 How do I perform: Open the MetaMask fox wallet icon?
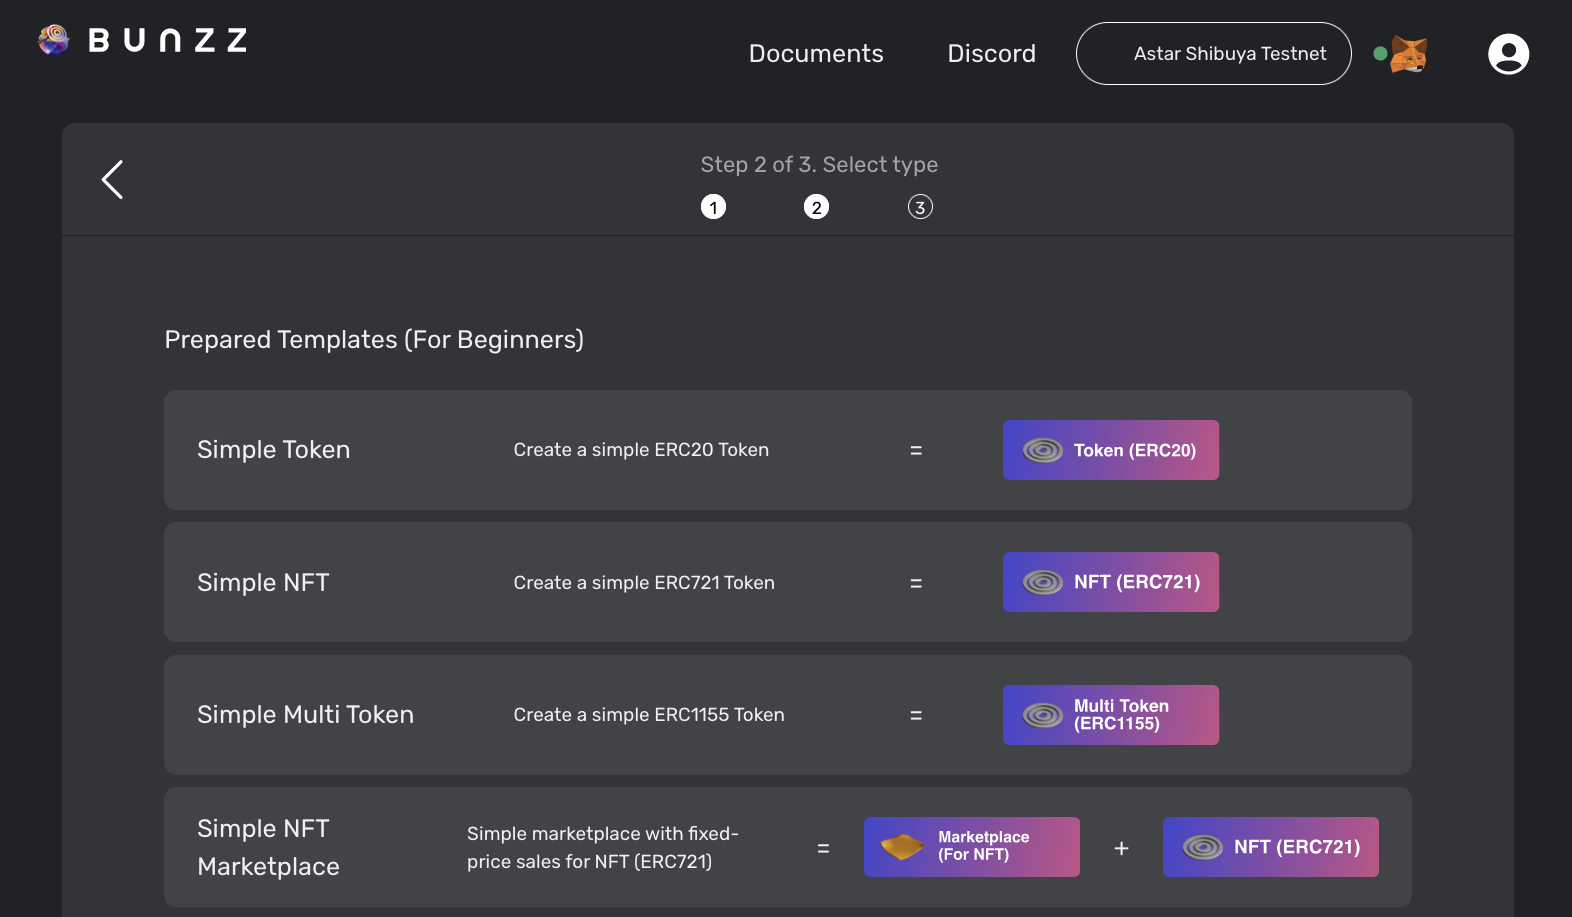tap(1409, 54)
